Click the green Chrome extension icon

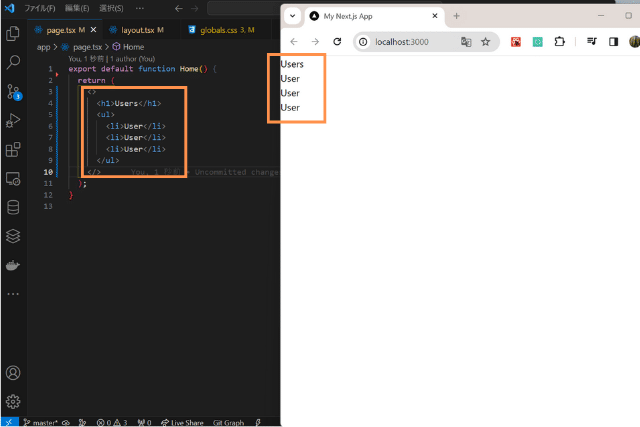(x=538, y=42)
